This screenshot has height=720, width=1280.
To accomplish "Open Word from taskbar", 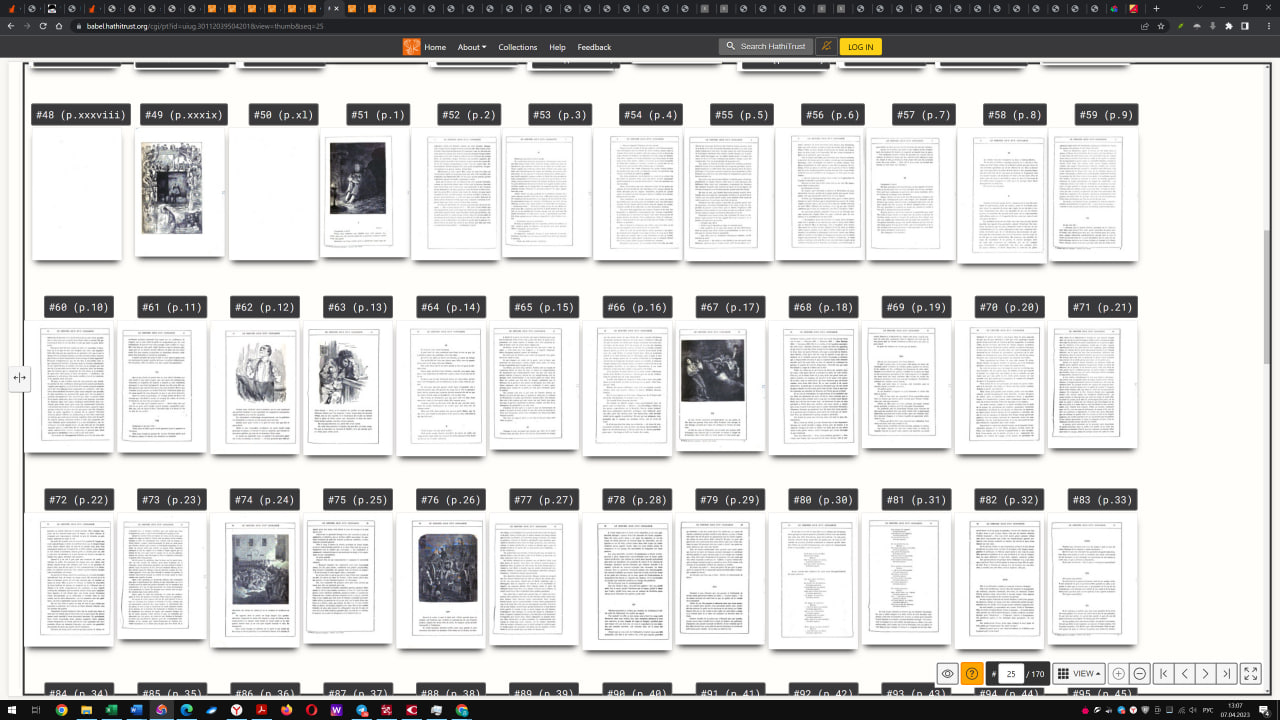I will (136, 710).
